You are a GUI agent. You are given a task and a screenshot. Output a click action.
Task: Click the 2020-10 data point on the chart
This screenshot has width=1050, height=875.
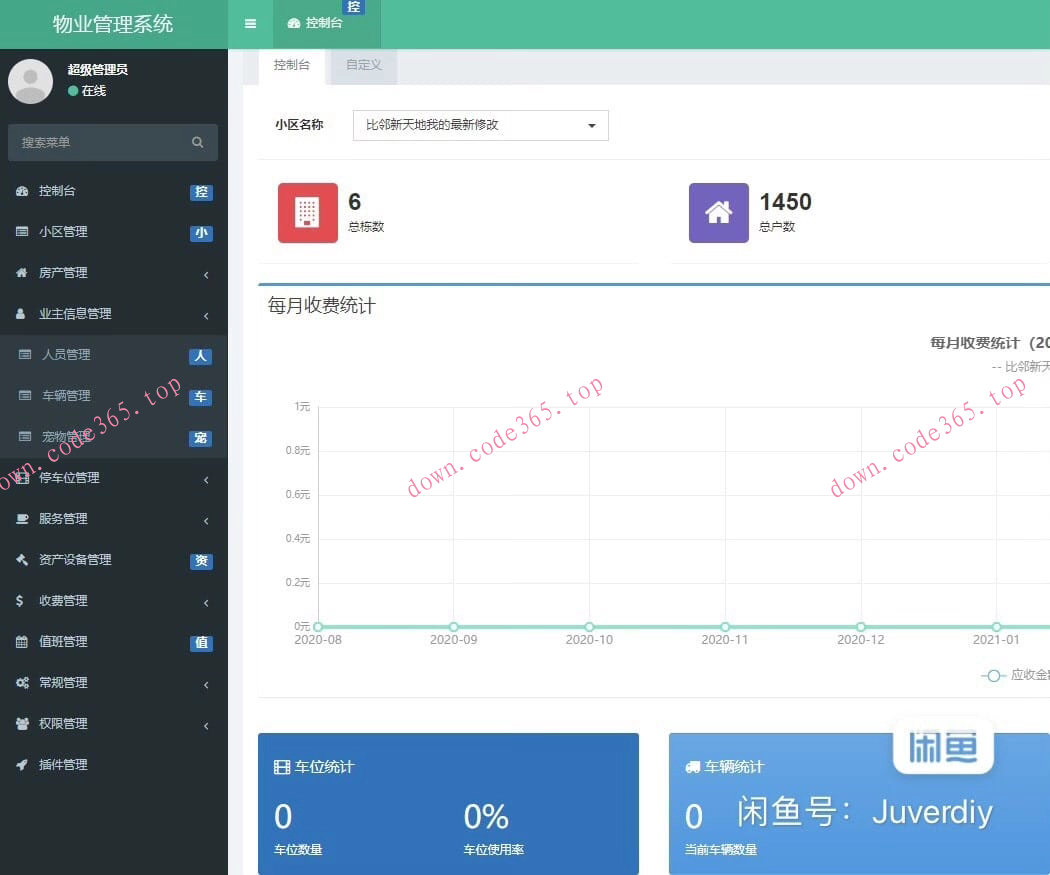coord(589,627)
